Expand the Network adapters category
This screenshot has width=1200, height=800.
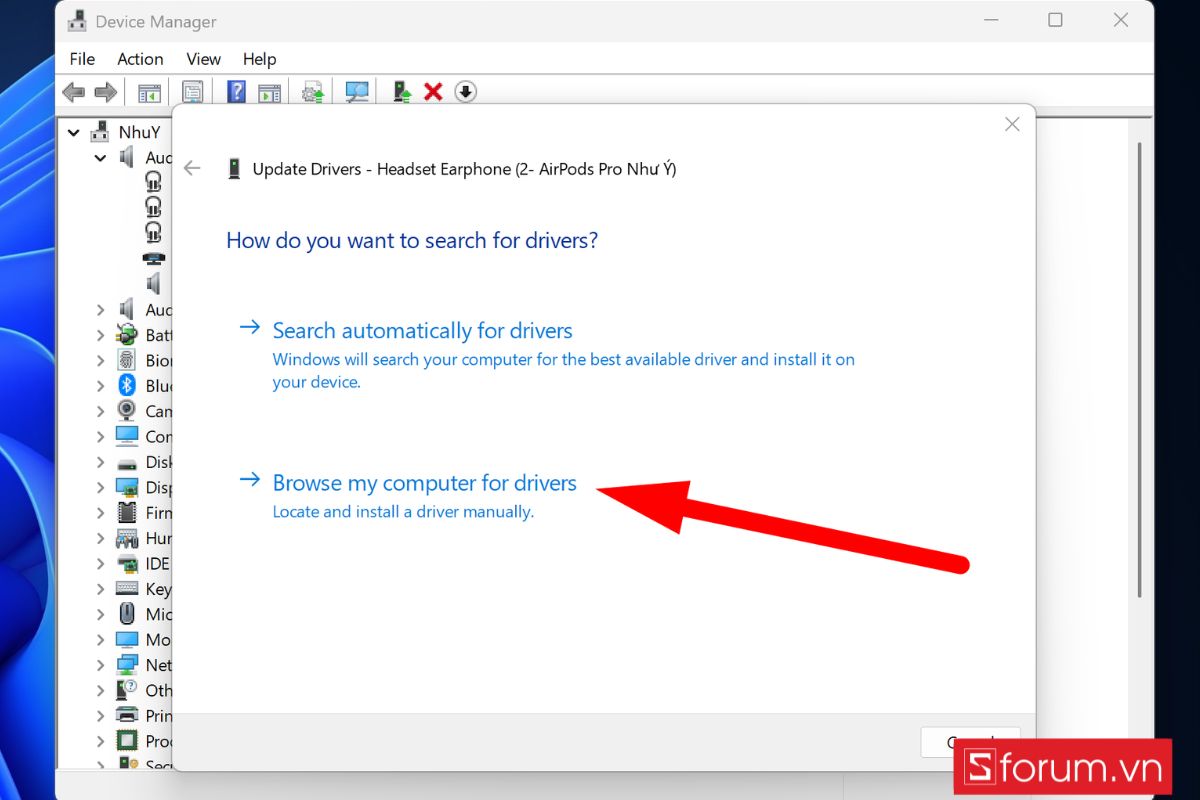(100, 665)
